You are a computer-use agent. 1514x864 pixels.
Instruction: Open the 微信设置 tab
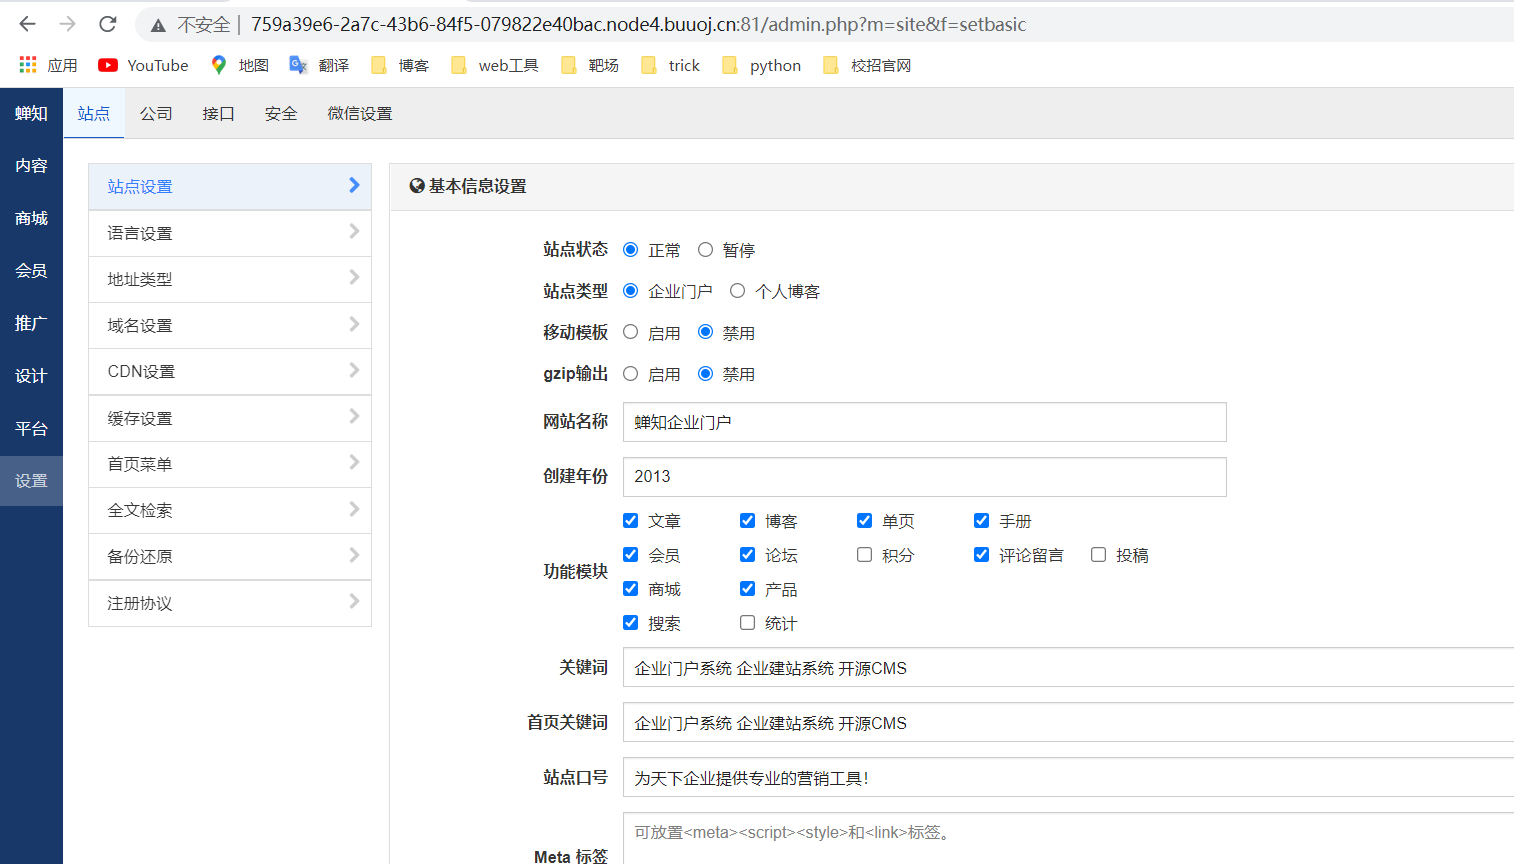359,113
